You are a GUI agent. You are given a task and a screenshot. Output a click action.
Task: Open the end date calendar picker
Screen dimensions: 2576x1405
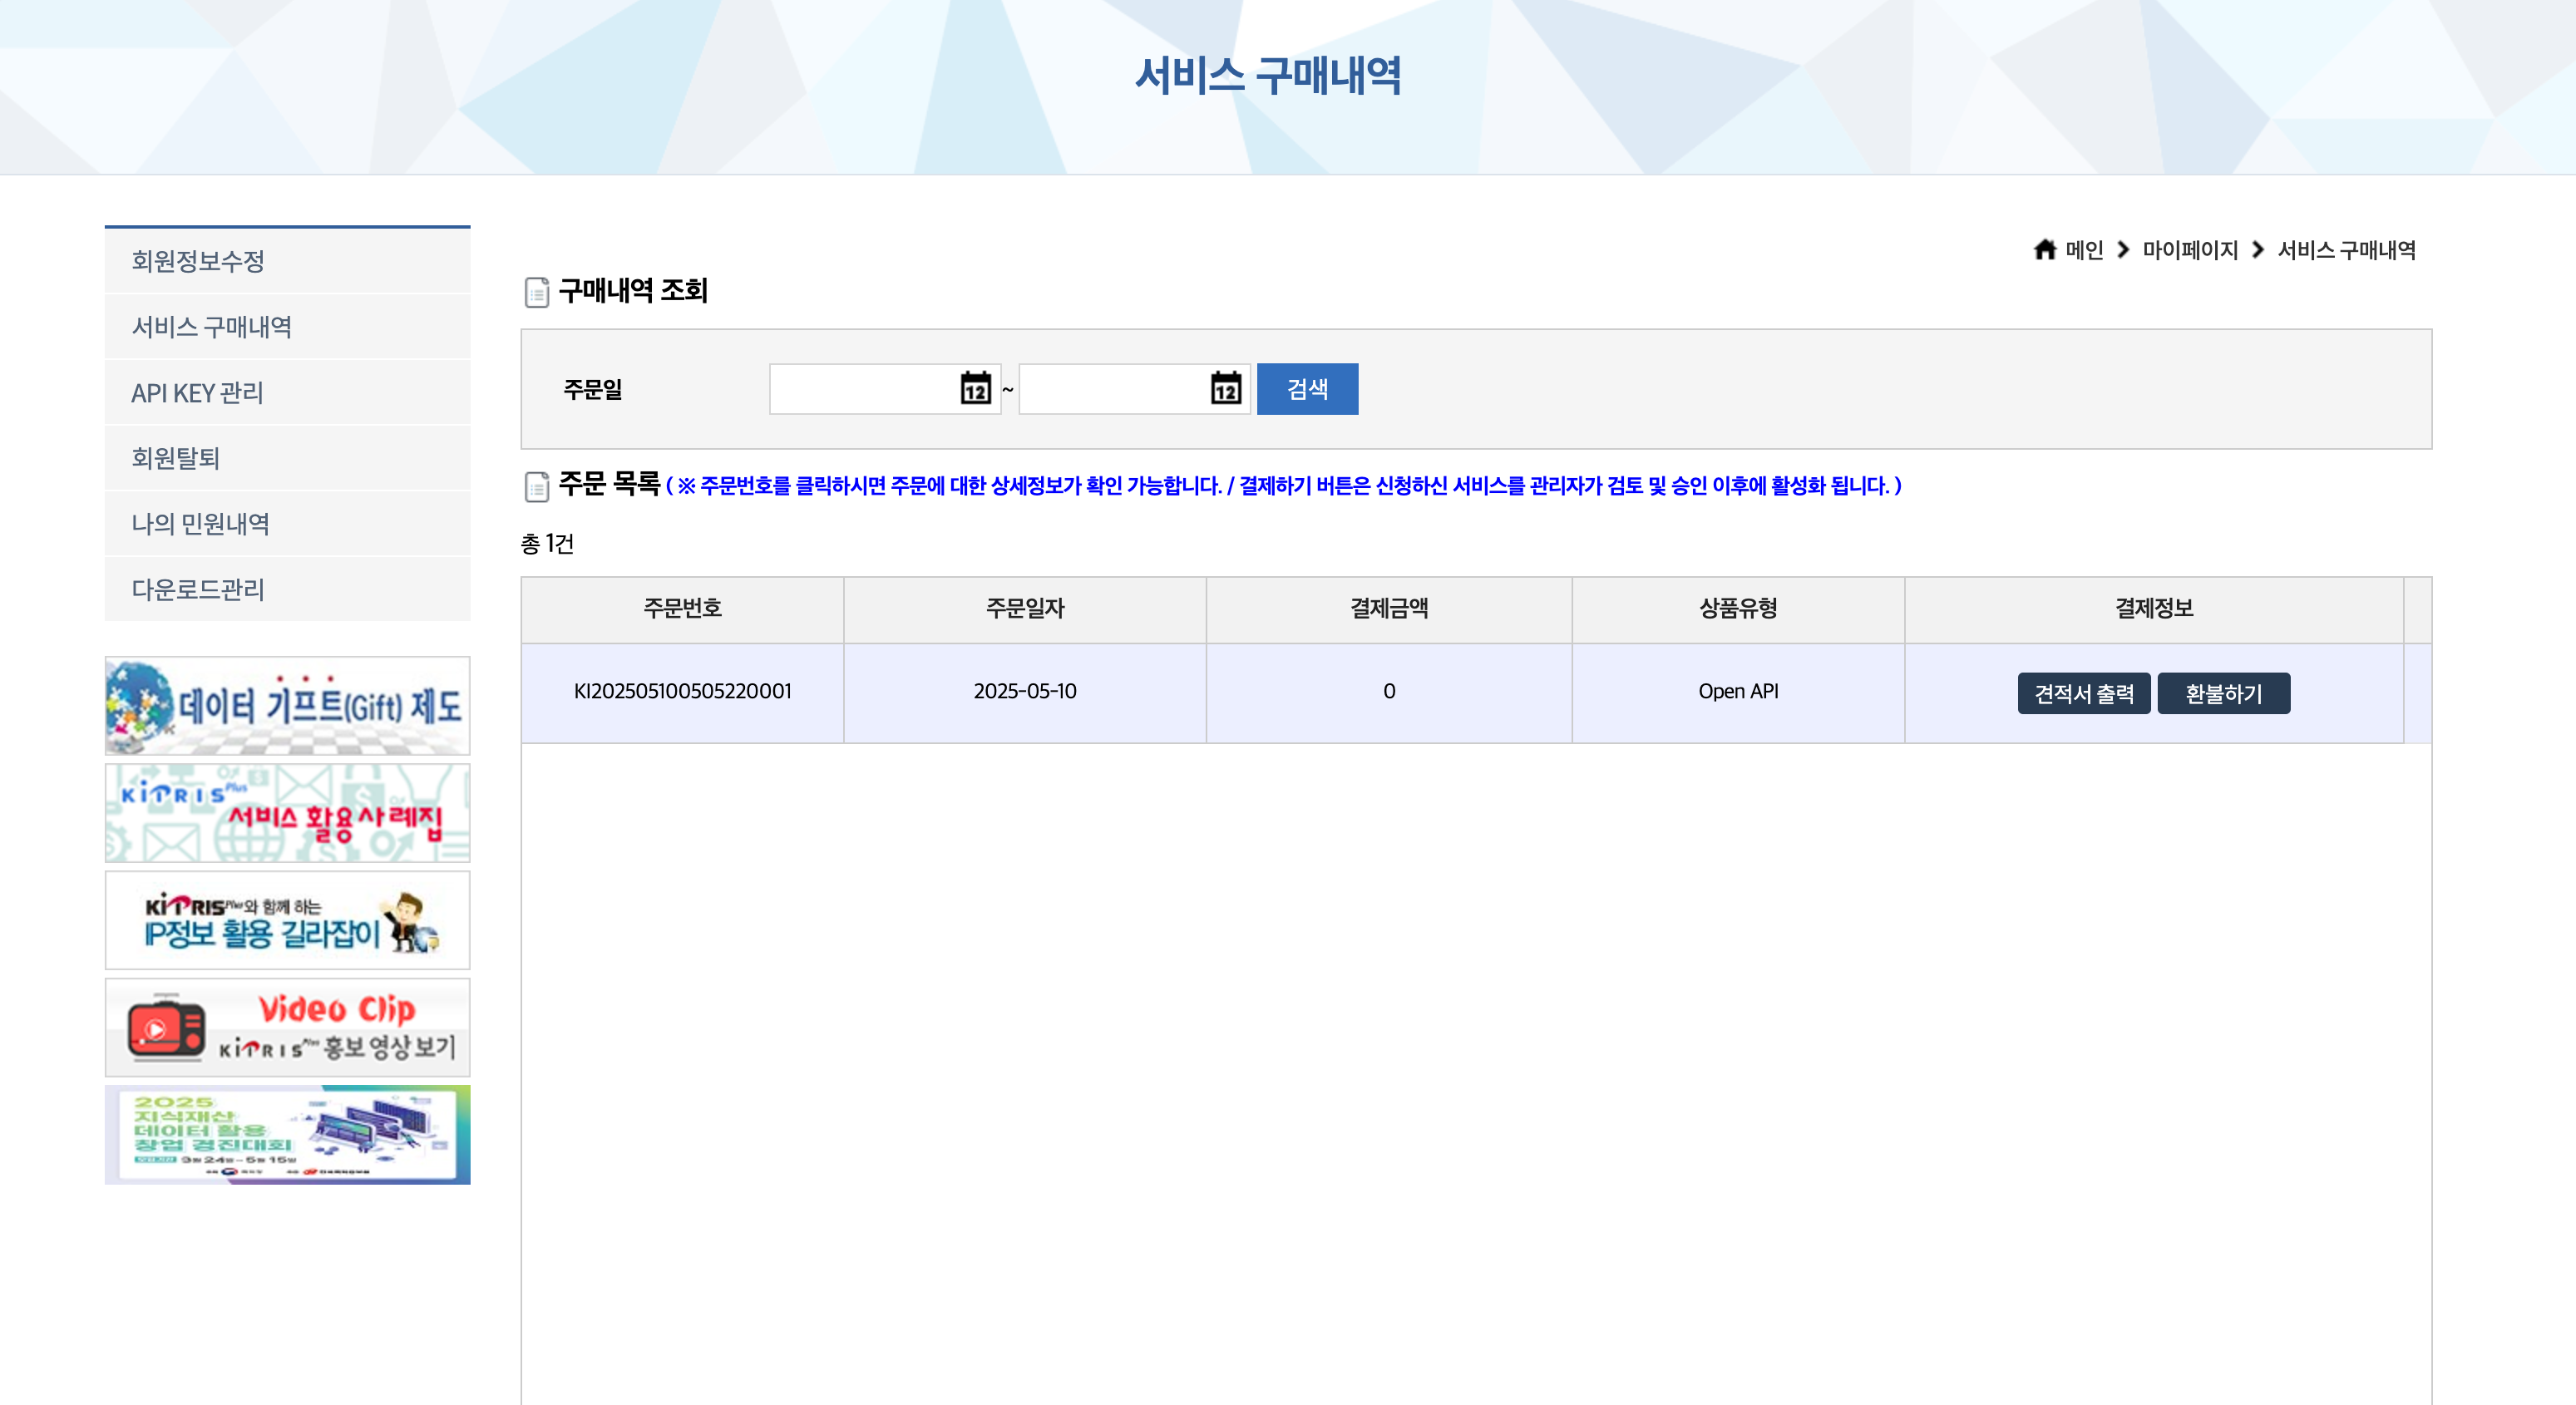(1225, 388)
